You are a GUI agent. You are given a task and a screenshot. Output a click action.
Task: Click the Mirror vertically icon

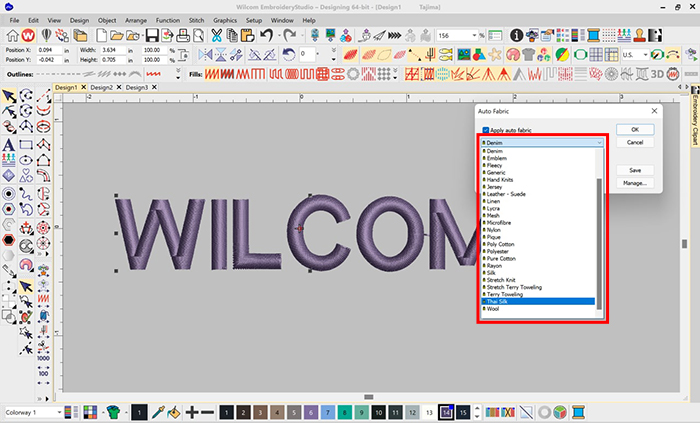[x=221, y=55]
